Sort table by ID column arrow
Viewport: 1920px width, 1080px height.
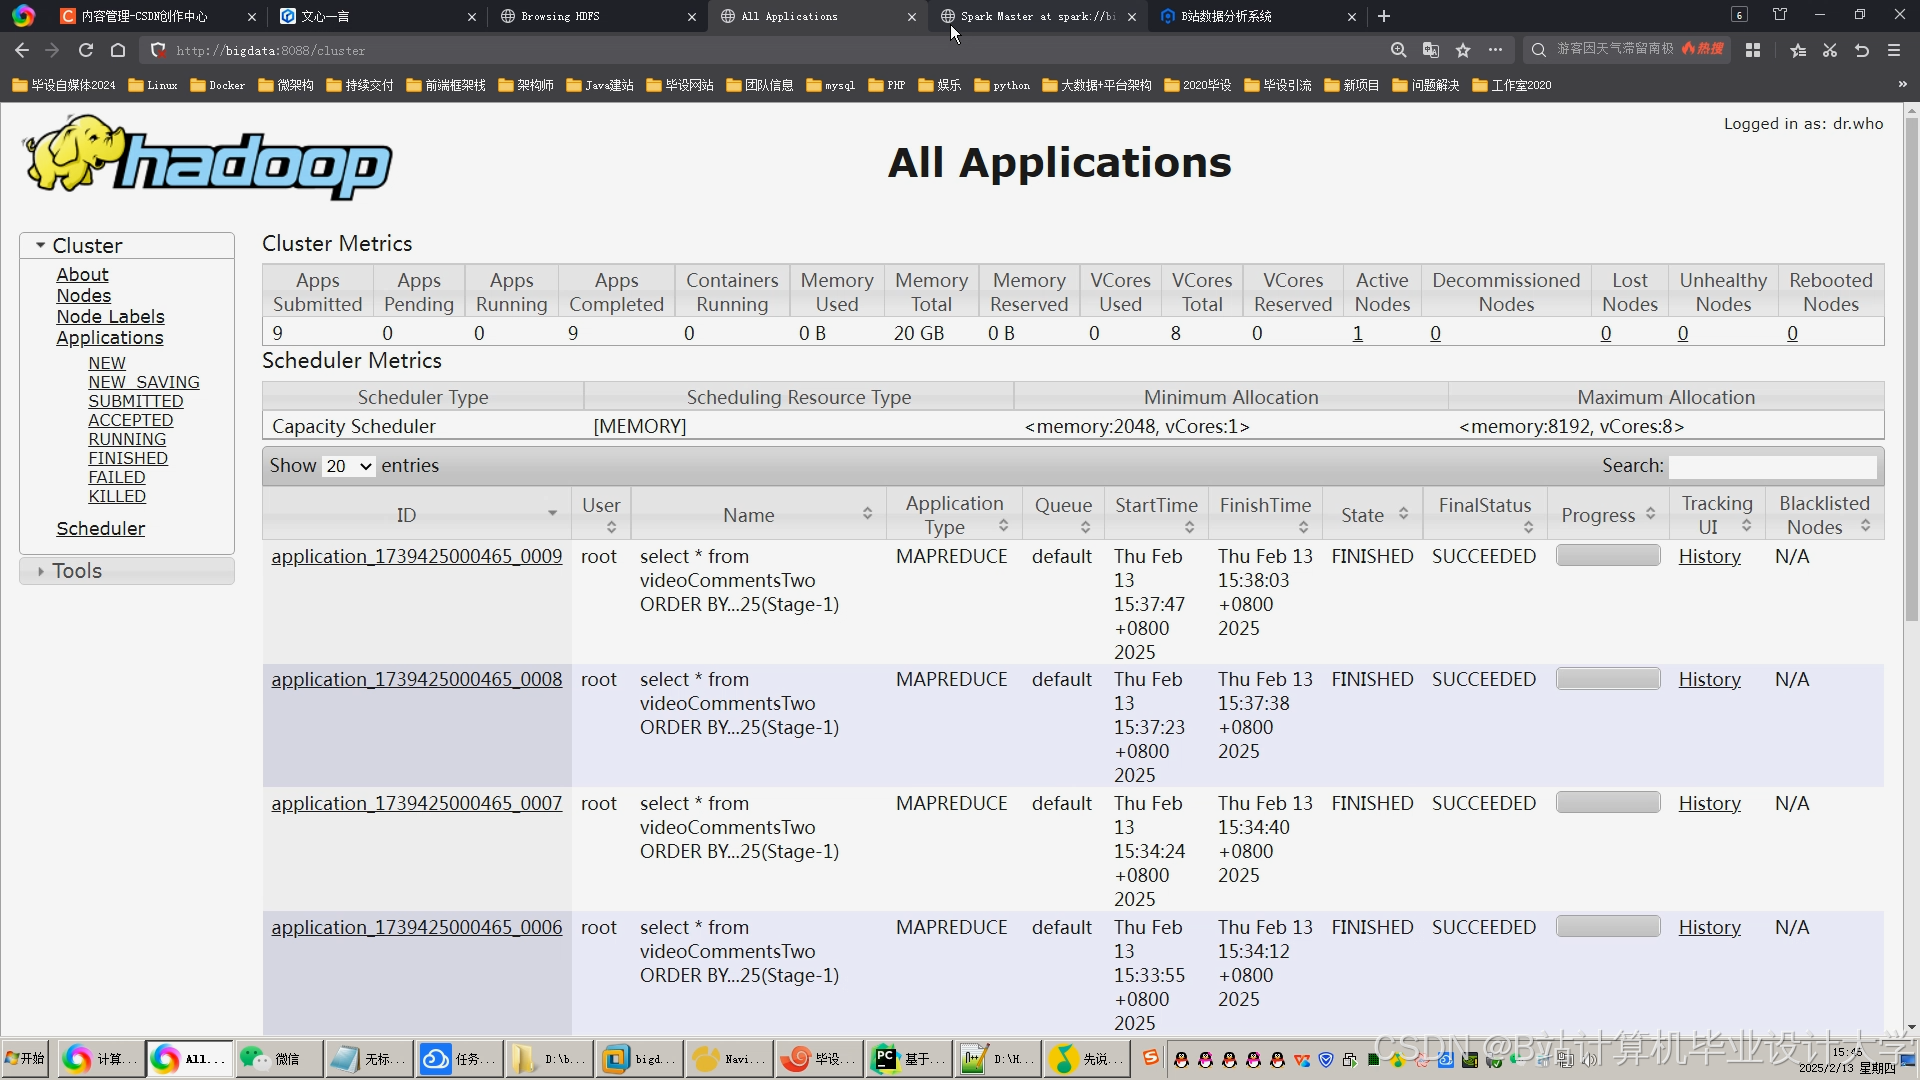click(x=552, y=514)
